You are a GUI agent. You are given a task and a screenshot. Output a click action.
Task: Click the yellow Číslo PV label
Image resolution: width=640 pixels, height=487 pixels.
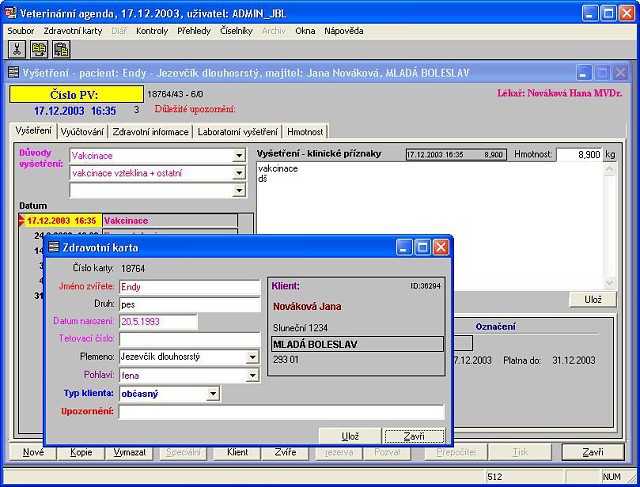[76, 94]
